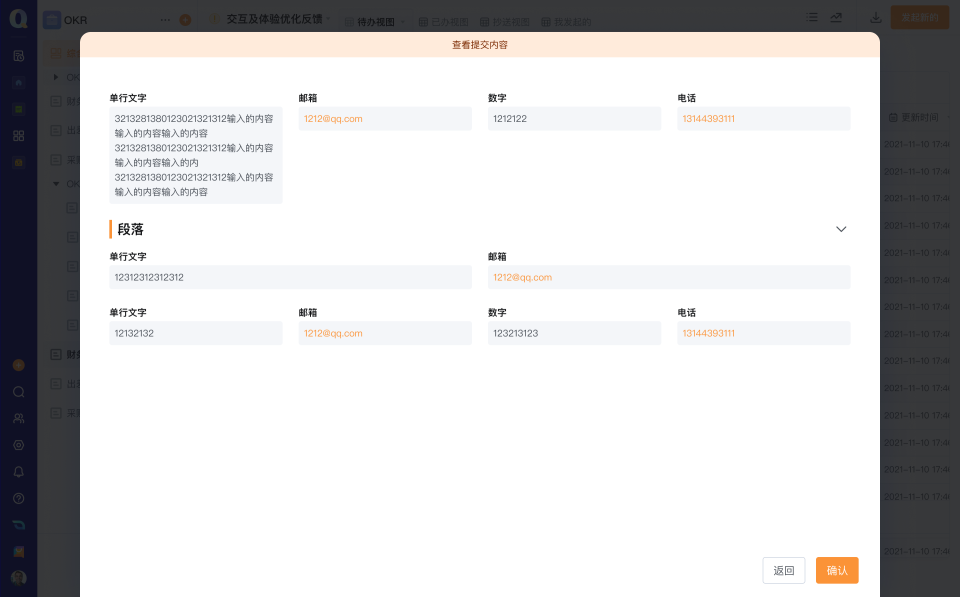
Task: Switch to the 待办视图 tab
Action: click(x=375, y=22)
